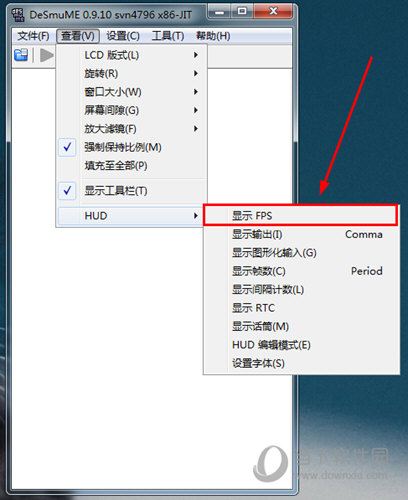Click the open ROM folder toolbar icon
Image resolution: width=408 pixels, height=500 pixels.
click(x=21, y=55)
